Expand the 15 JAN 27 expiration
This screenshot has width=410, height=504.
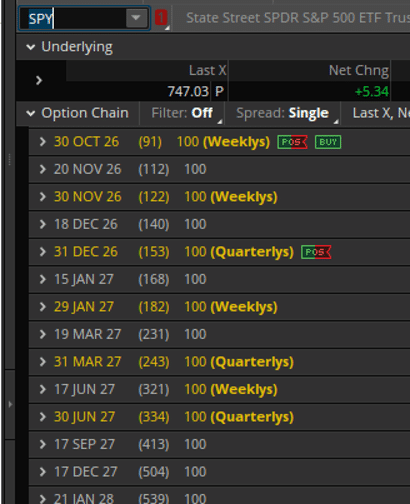click(x=43, y=279)
